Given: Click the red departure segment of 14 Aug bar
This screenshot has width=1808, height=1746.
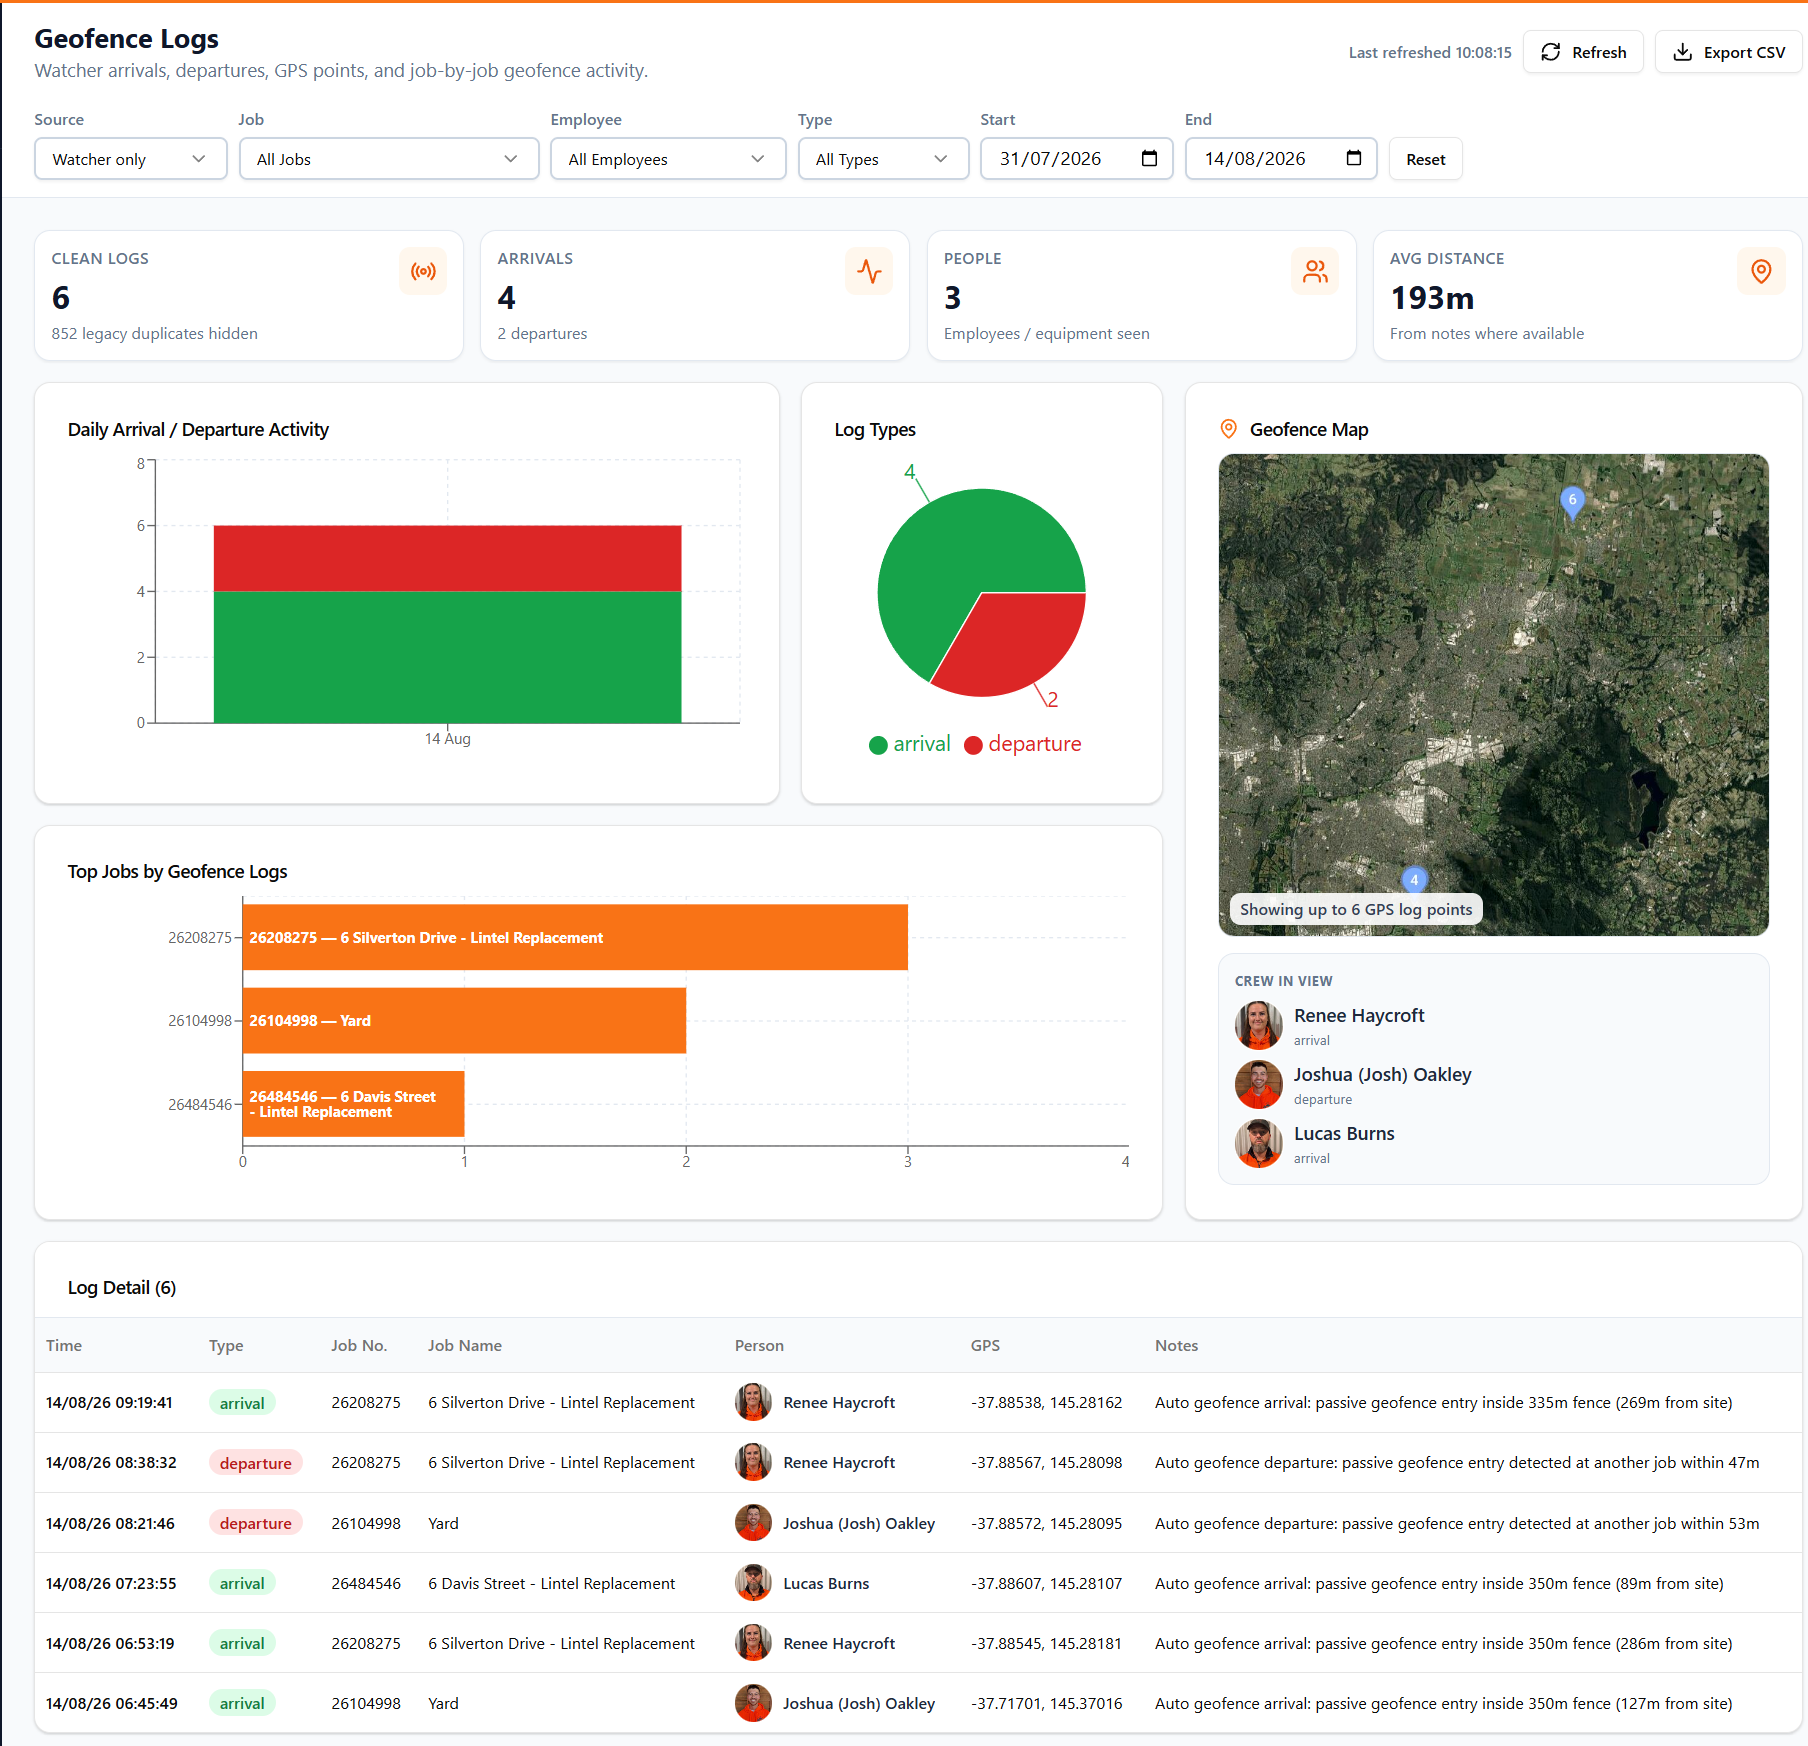Looking at the screenshot, I should click(447, 558).
